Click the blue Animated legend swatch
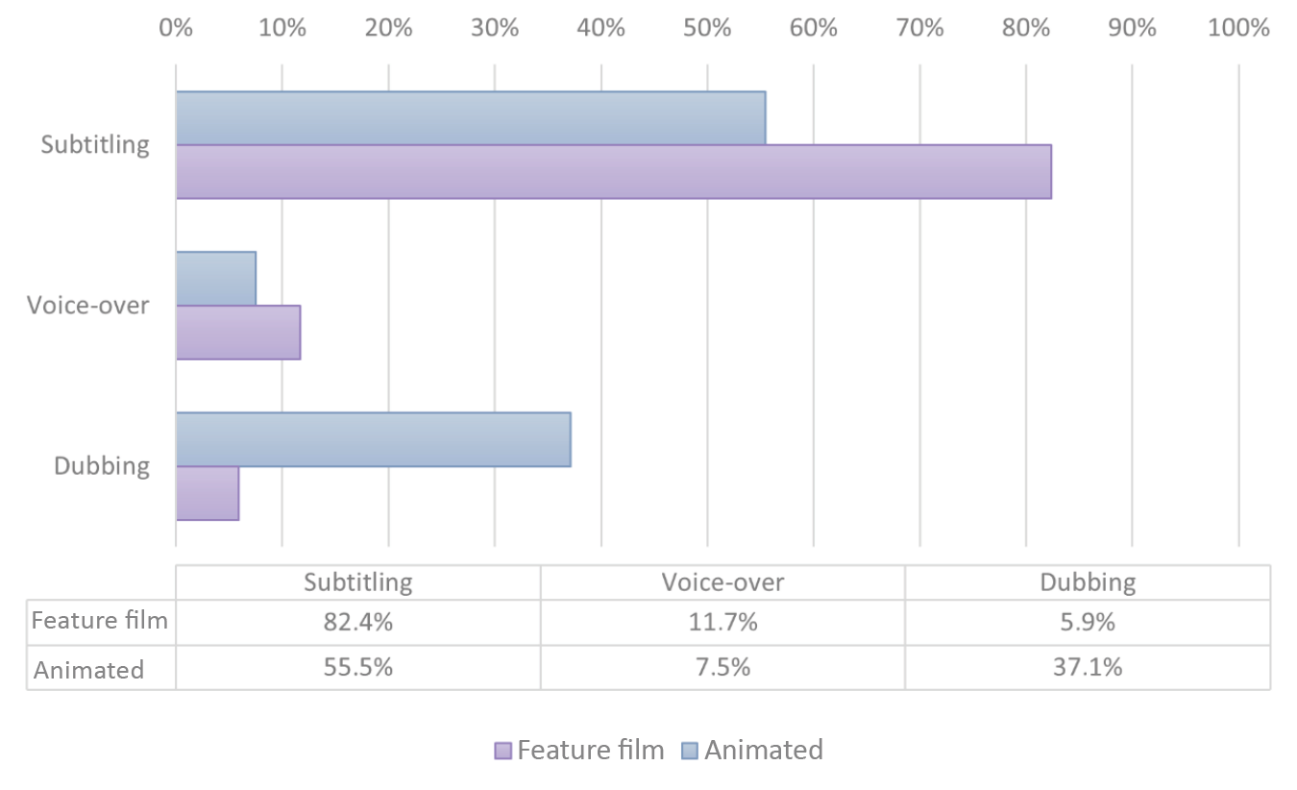 pyautogui.click(x=692, y=751)
